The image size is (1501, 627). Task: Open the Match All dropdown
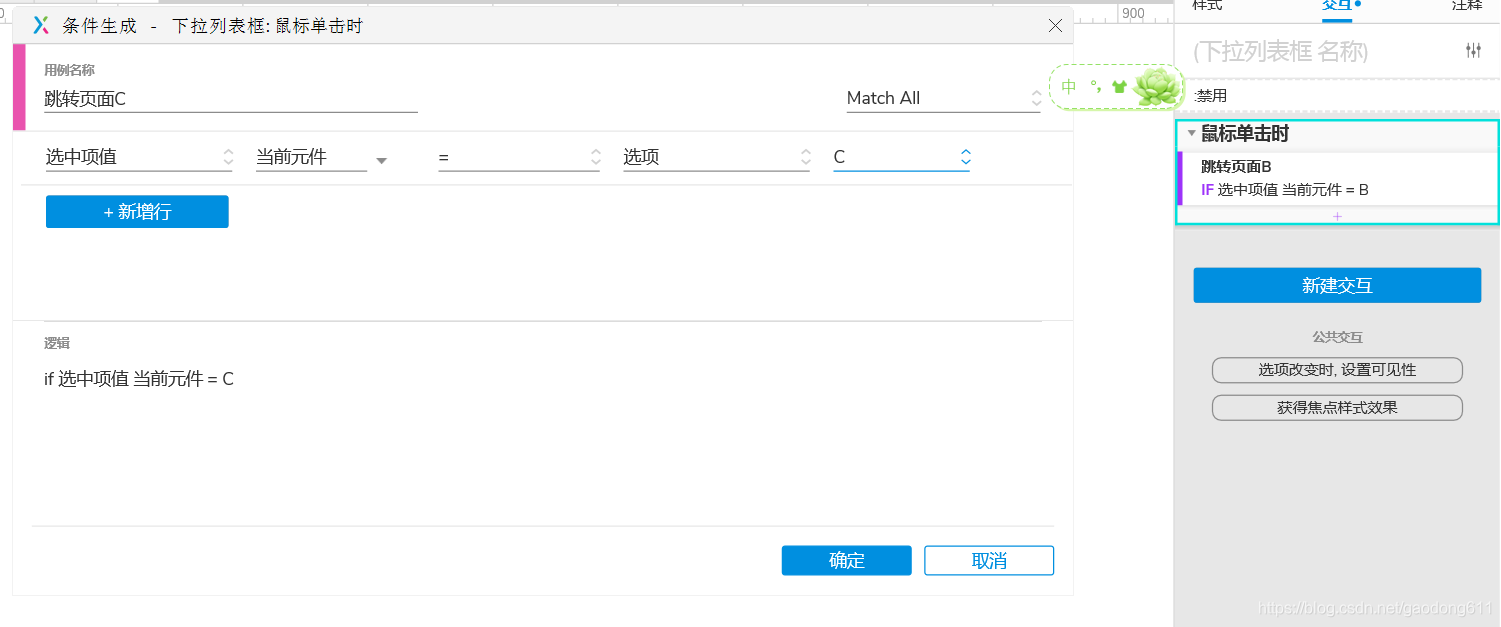click(943, 98)
